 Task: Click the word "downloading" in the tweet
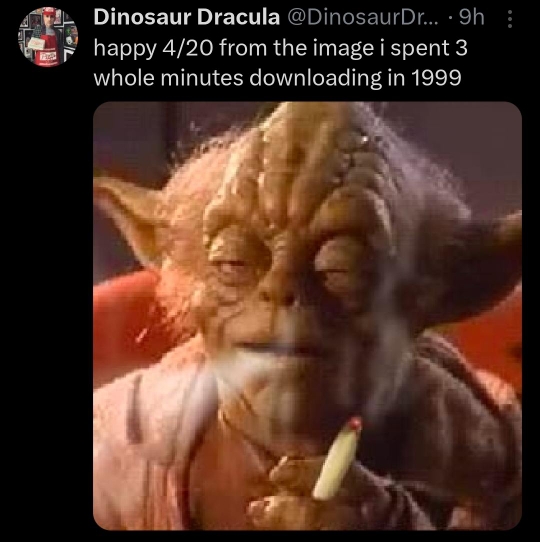click(315, 78)
